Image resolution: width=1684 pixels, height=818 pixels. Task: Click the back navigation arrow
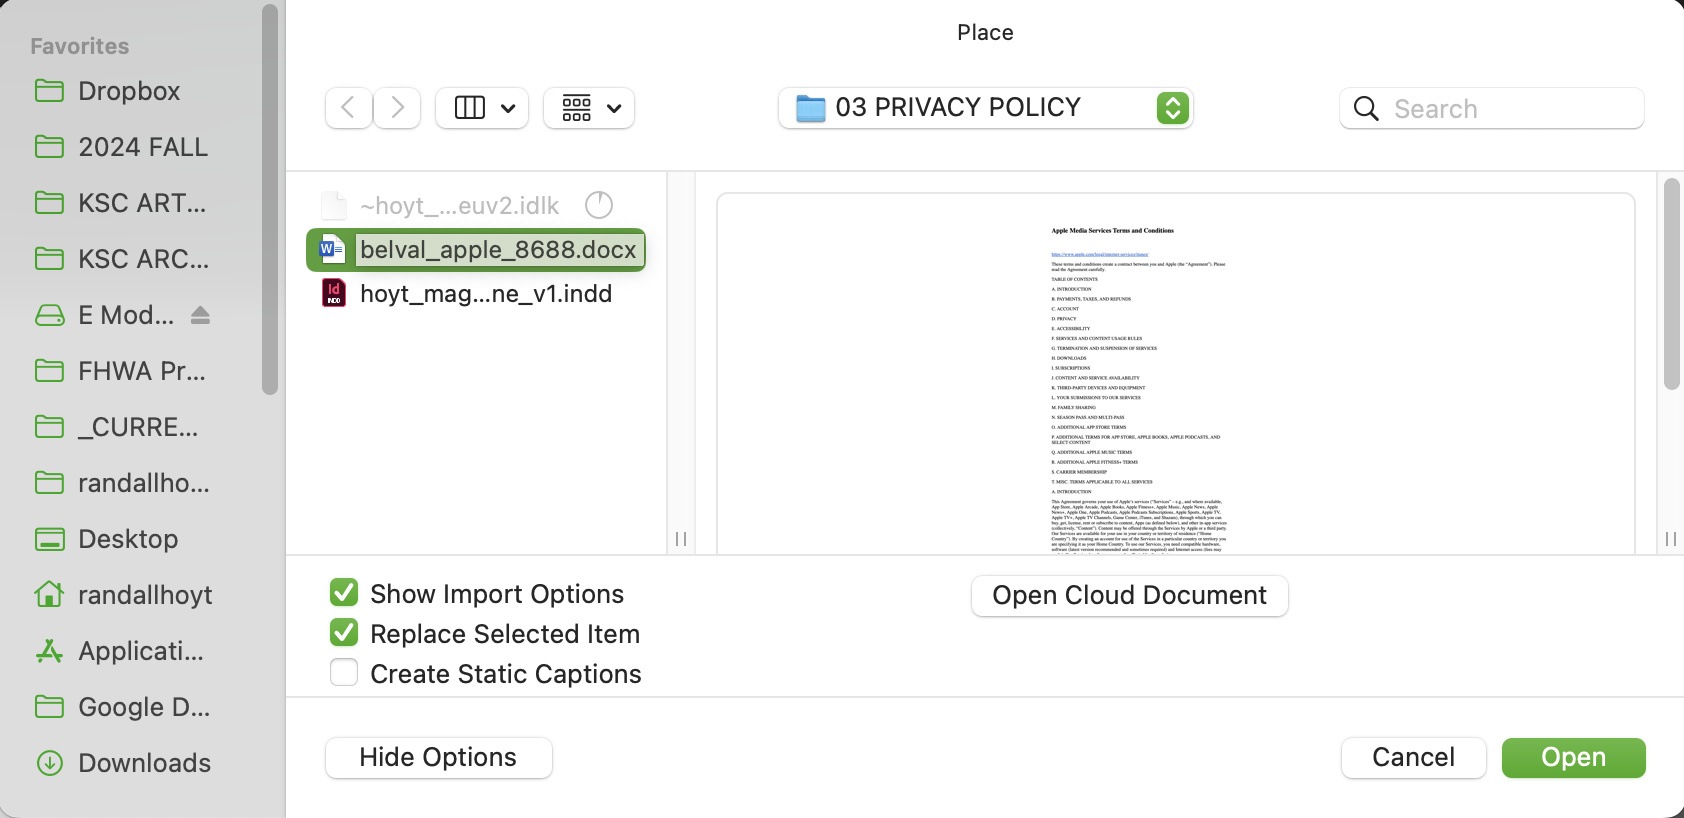tap(348, 108)
